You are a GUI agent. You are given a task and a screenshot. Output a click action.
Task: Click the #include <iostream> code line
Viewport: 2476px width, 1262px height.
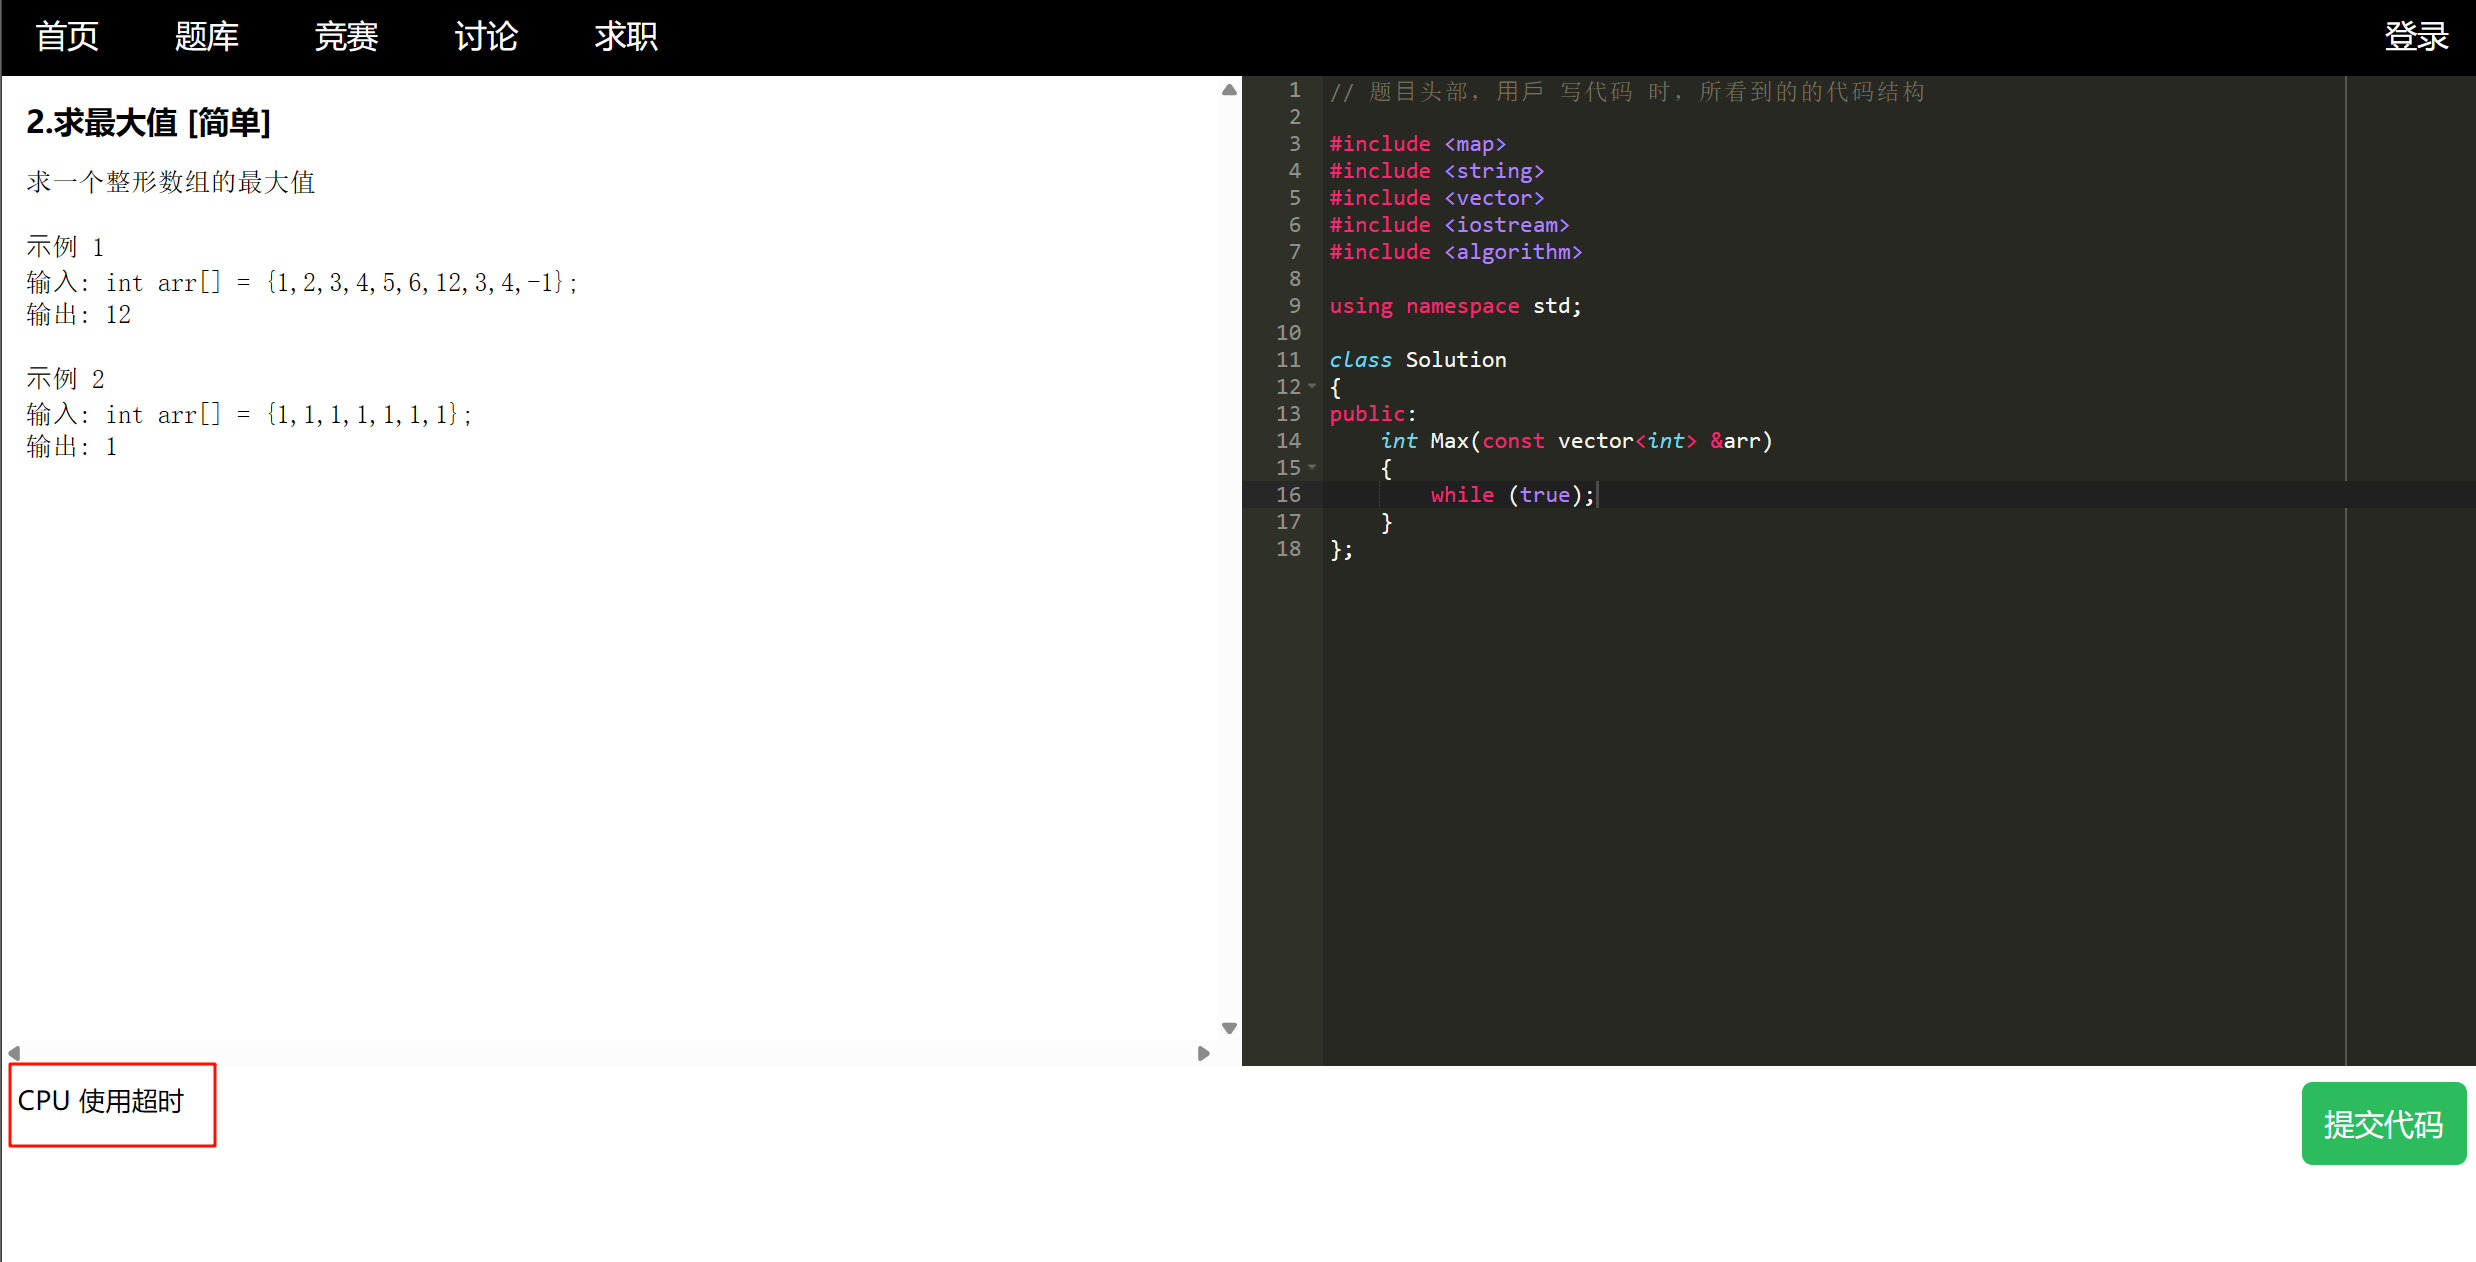1449,225
